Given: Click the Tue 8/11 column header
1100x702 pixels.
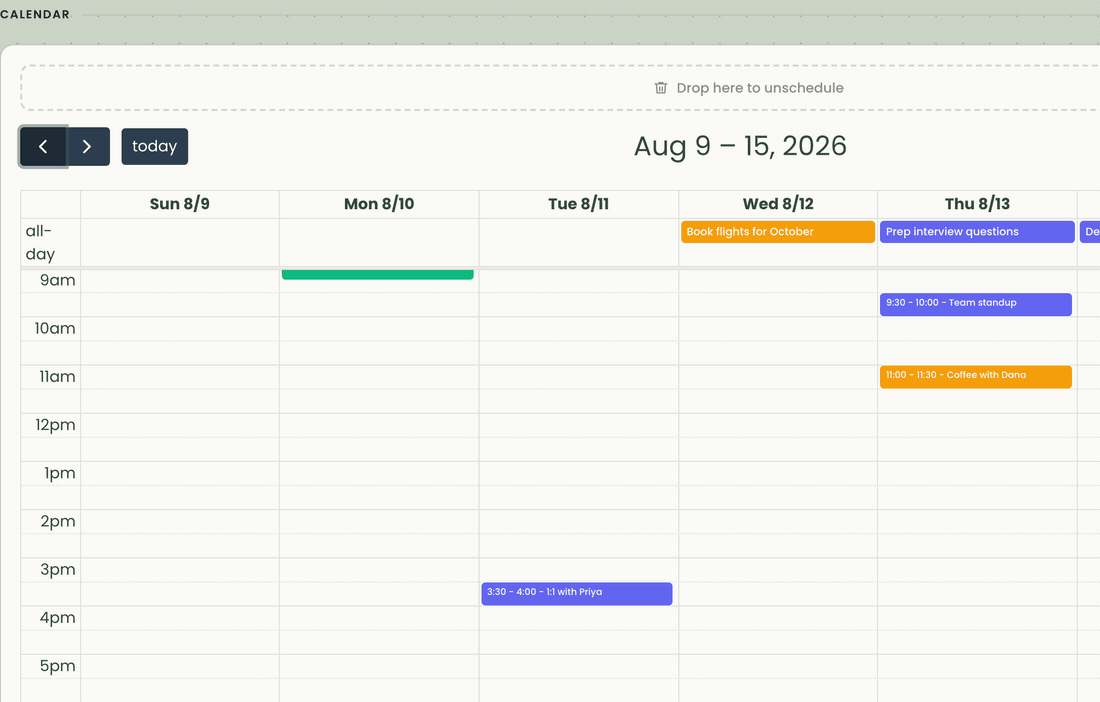Looking at the screenshot, I should coord(578,204).
